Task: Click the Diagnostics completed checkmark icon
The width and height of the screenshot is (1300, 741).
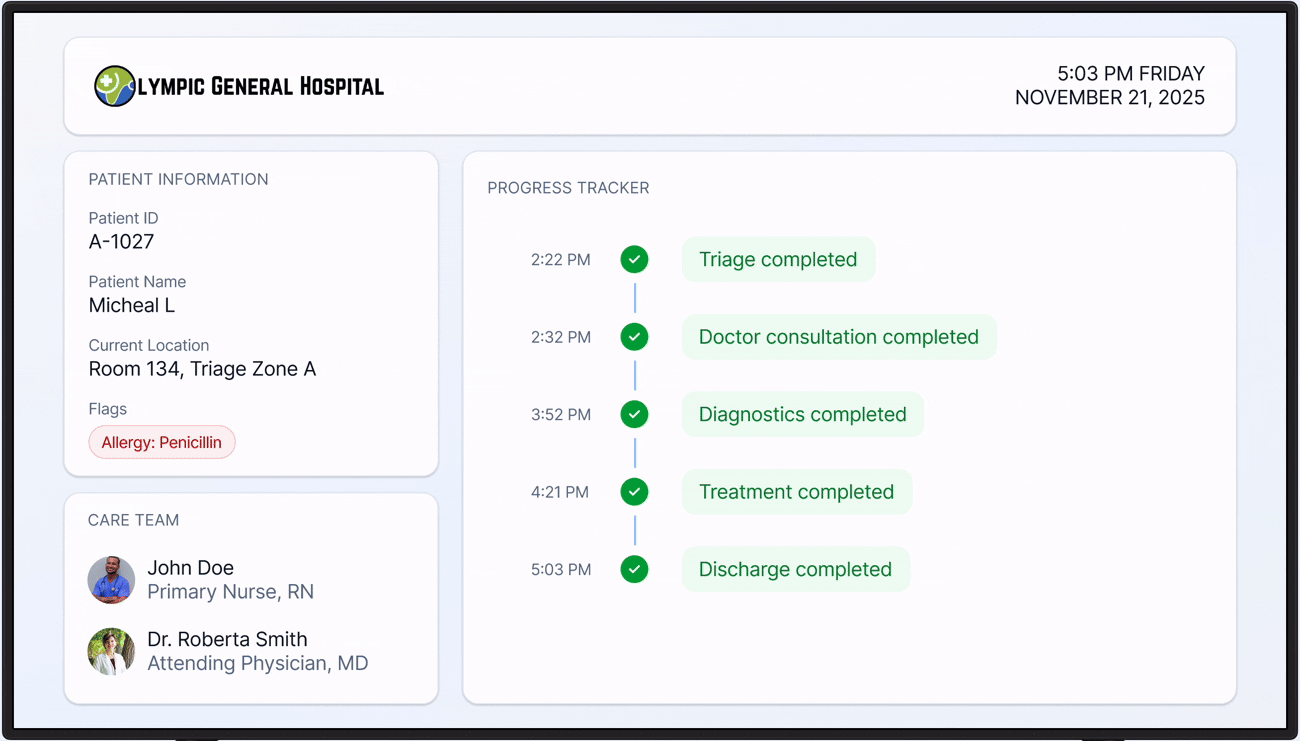Action: pos(634,414)
